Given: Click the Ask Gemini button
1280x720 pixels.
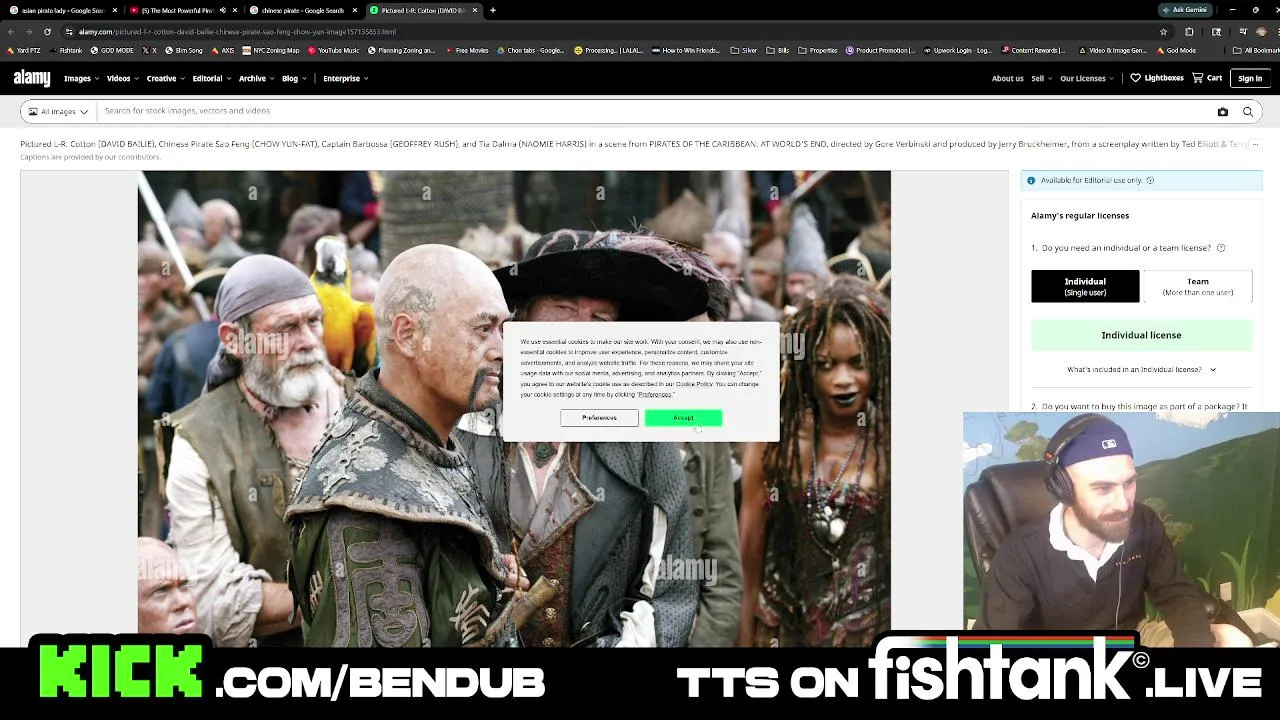Looking at the screenshot, I should [1184, 10].
